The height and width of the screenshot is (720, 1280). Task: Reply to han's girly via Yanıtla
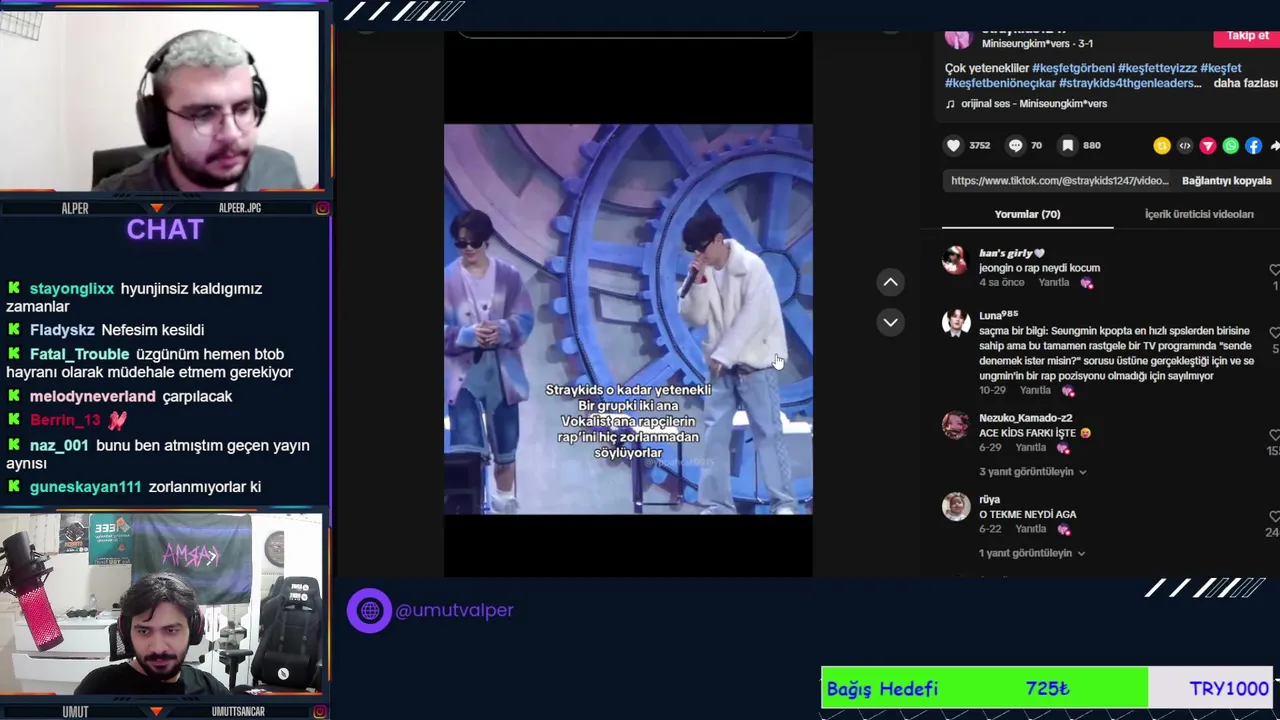pos(1054,283)
